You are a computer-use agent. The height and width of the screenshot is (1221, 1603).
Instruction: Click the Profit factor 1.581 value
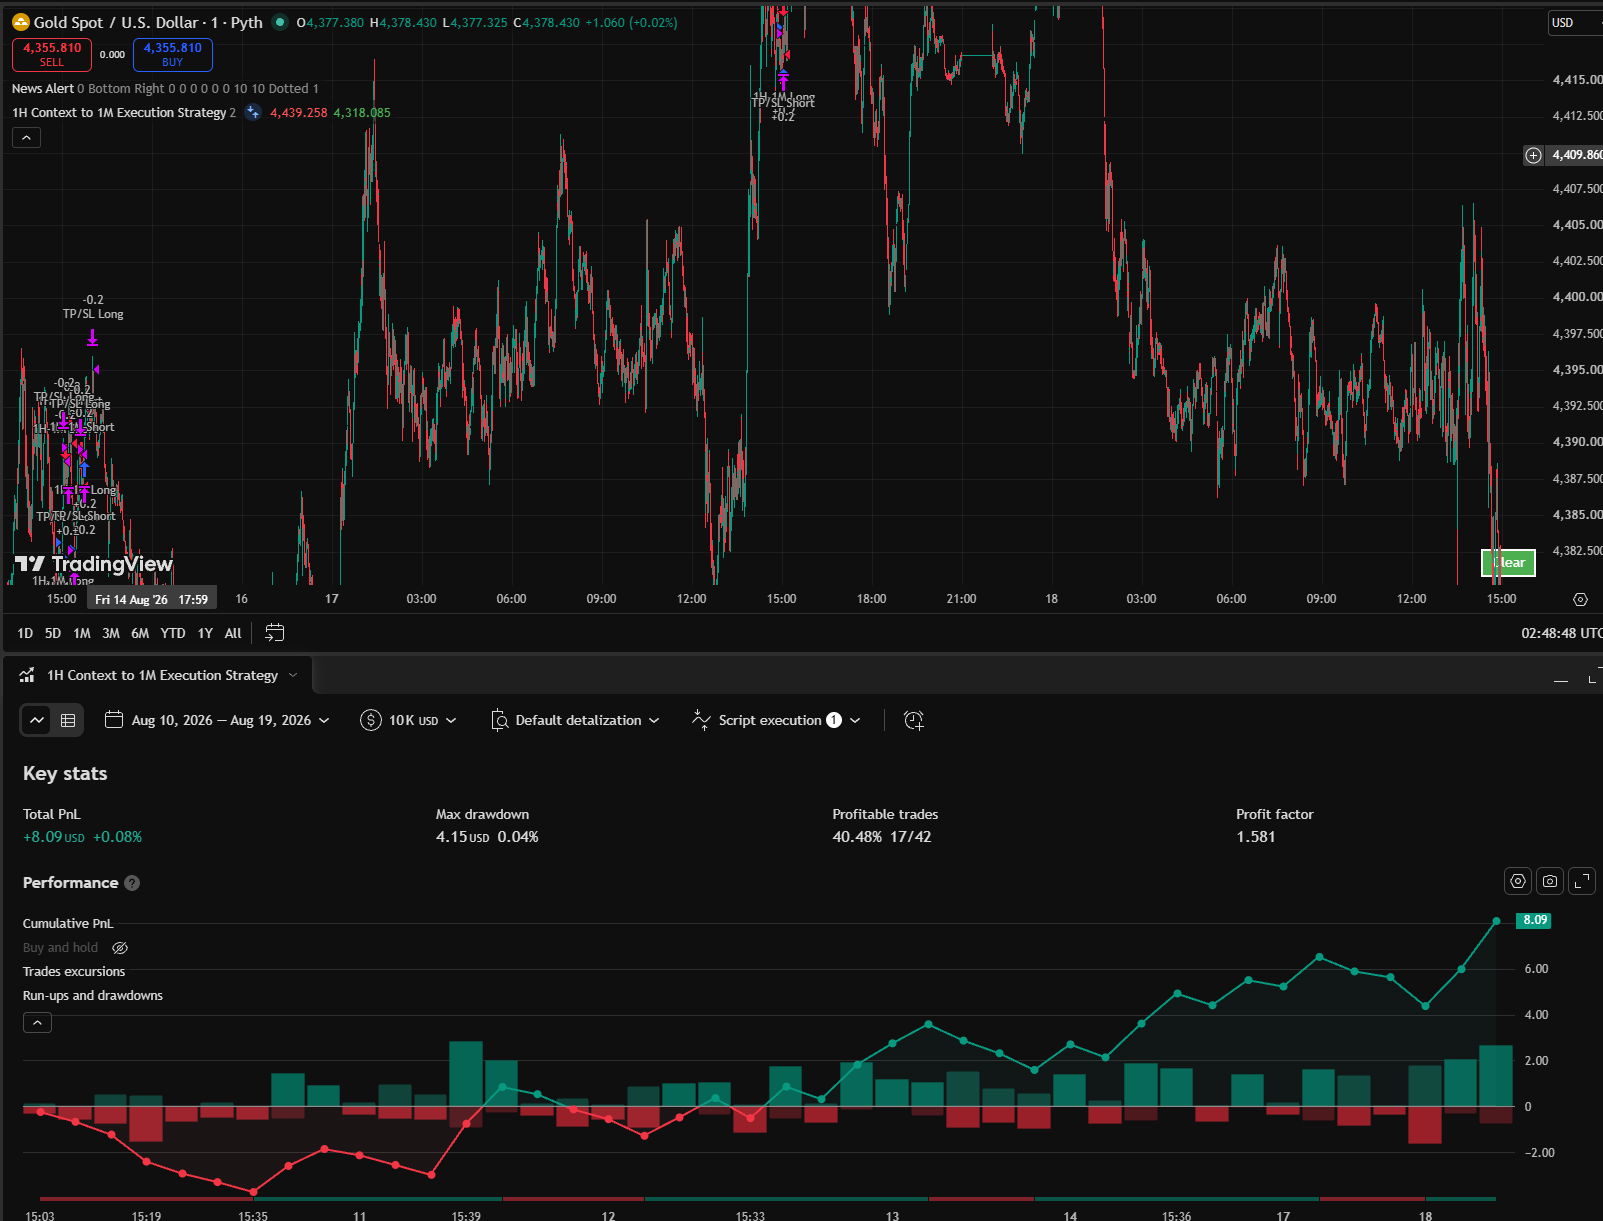tap(1256, 837)
